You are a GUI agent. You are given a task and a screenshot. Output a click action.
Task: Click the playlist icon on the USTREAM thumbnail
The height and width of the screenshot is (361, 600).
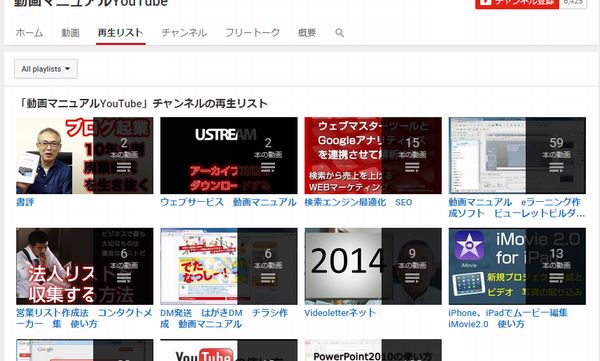tap(268, 167)
